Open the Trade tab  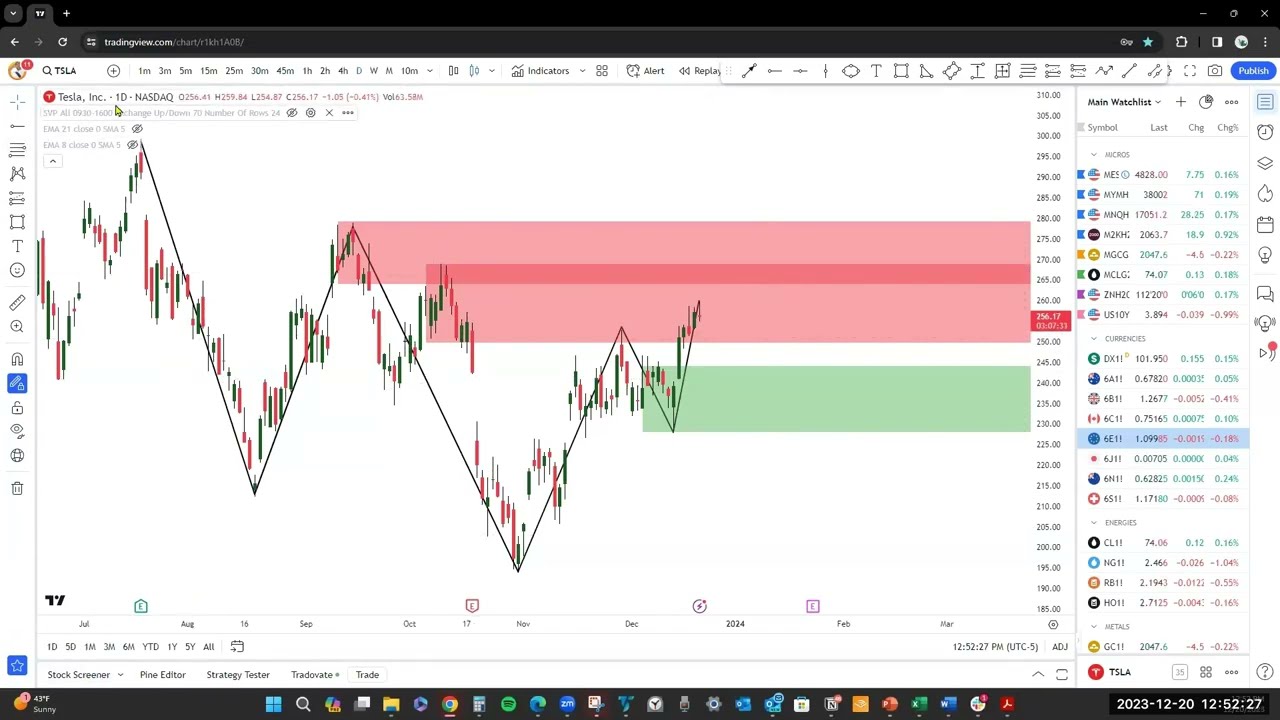[x=367, y=675]
